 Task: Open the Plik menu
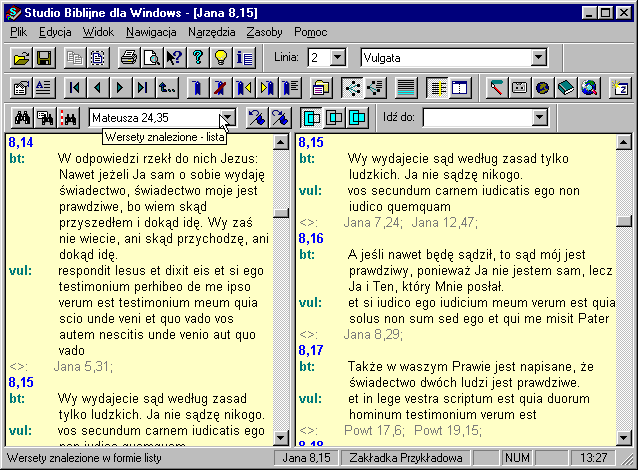click(18, 32)
